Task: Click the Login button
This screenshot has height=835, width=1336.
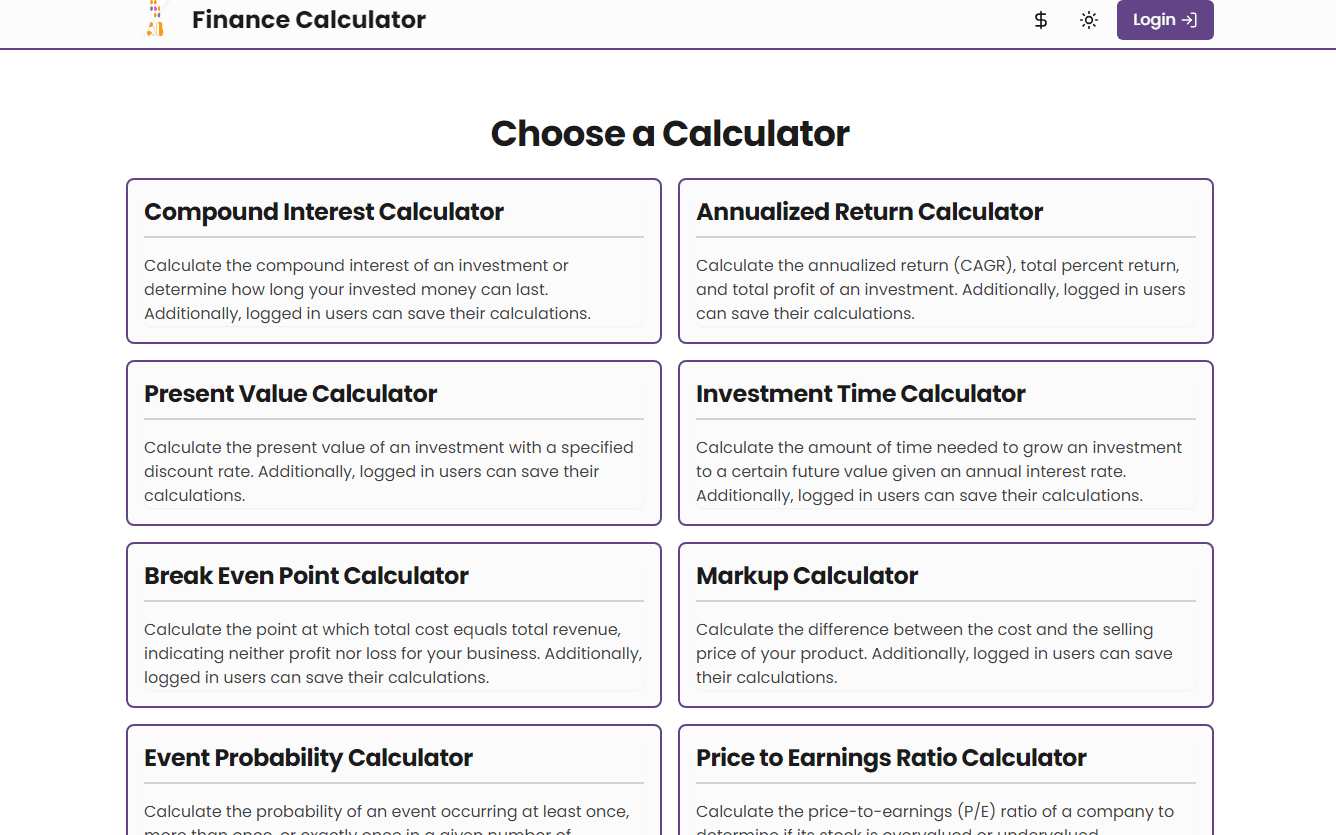Action: point(1165,20)
